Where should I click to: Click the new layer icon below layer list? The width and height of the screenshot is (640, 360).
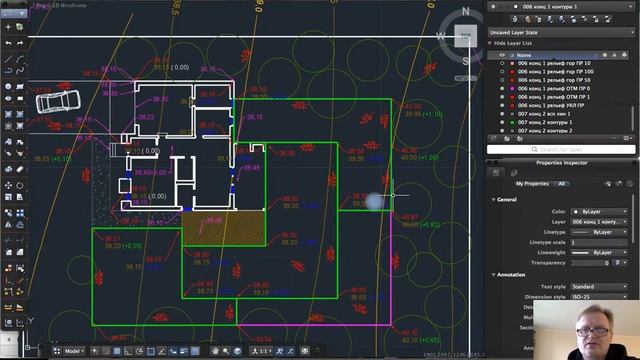coord(494,139)
